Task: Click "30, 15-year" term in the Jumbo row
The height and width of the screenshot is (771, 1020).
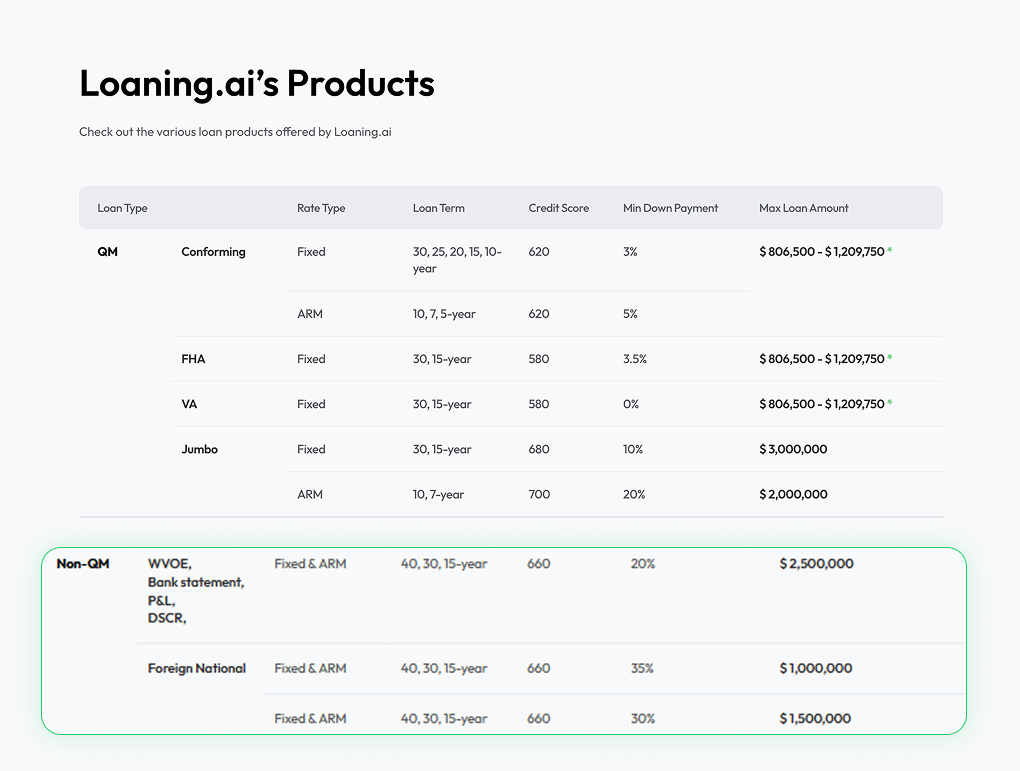Action: (442, 450)
